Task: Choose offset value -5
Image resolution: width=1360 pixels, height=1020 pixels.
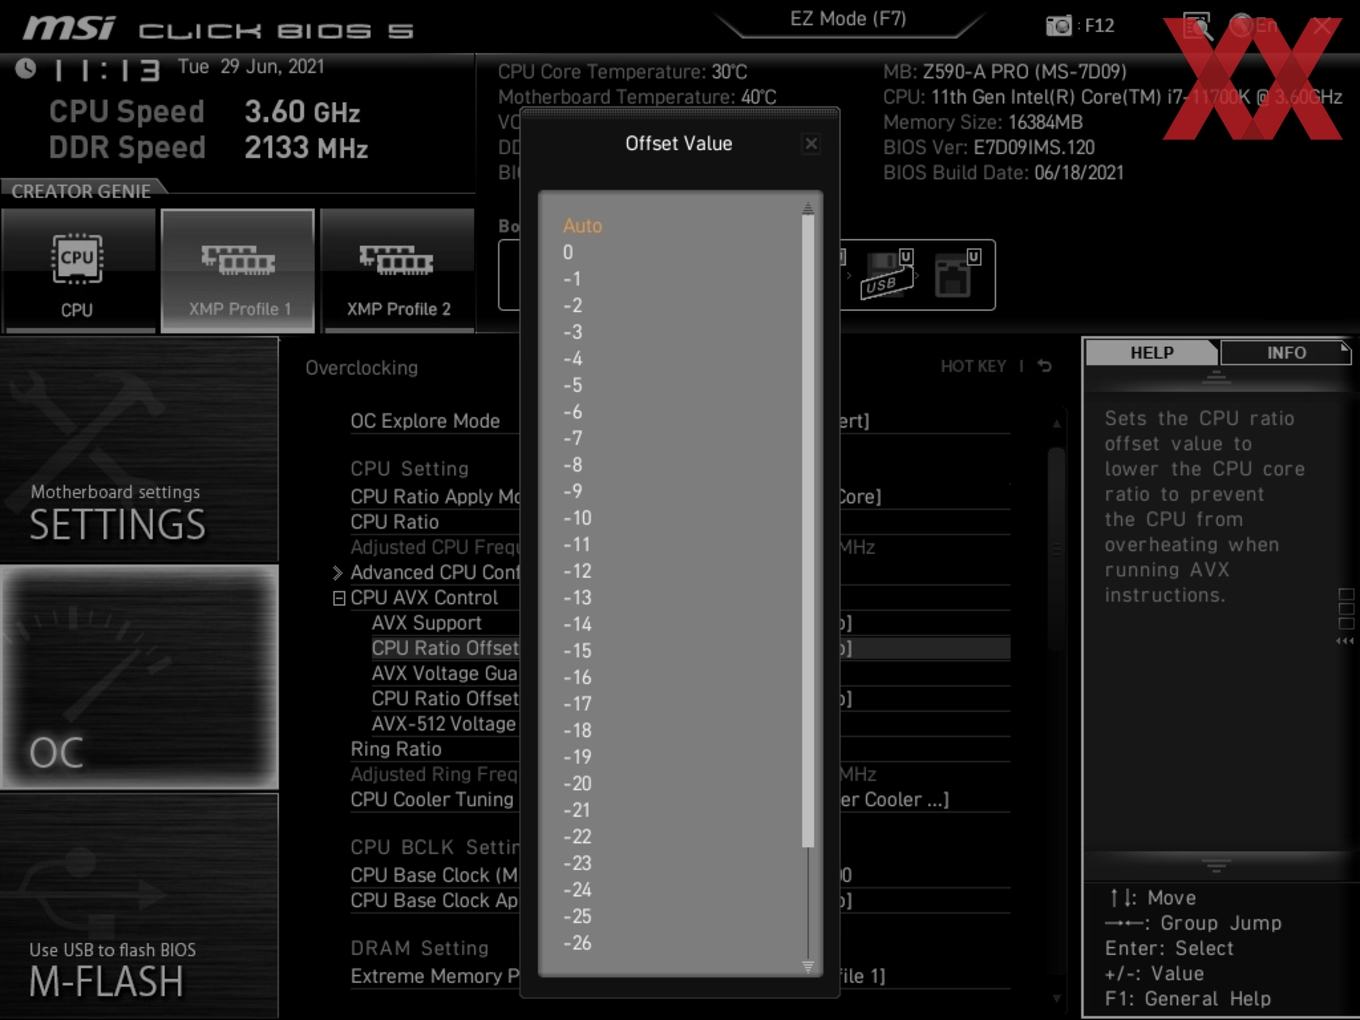Action: pyautogui.click(x=572, y=385)
